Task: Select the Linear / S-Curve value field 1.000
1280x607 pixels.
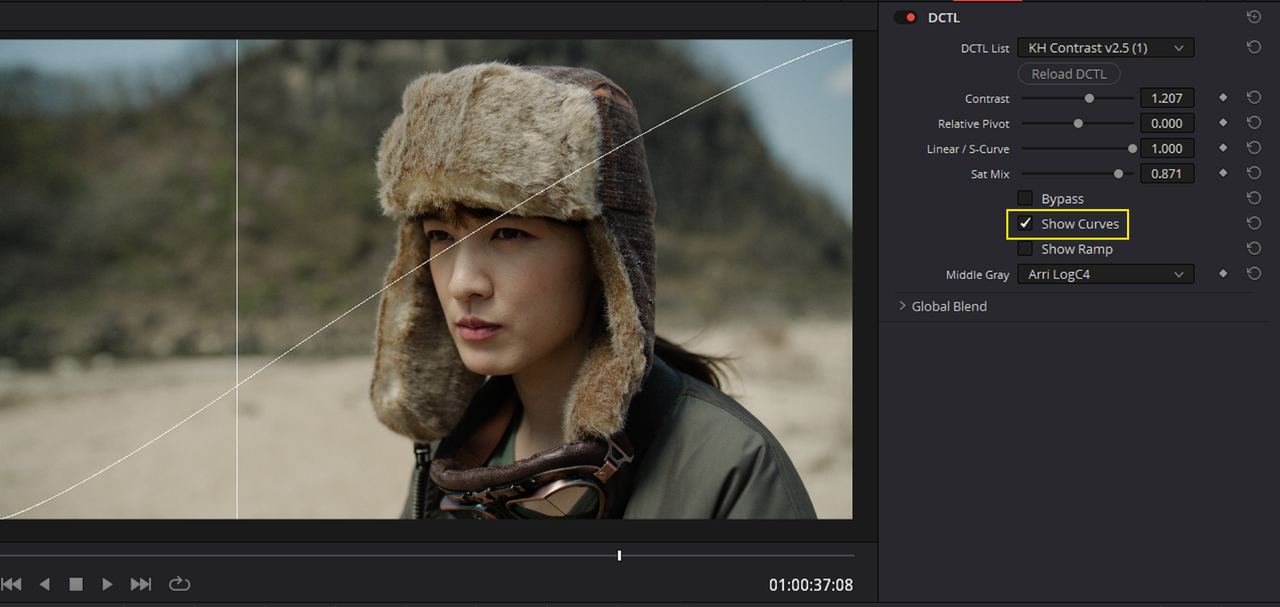Action: (1167, 148)
